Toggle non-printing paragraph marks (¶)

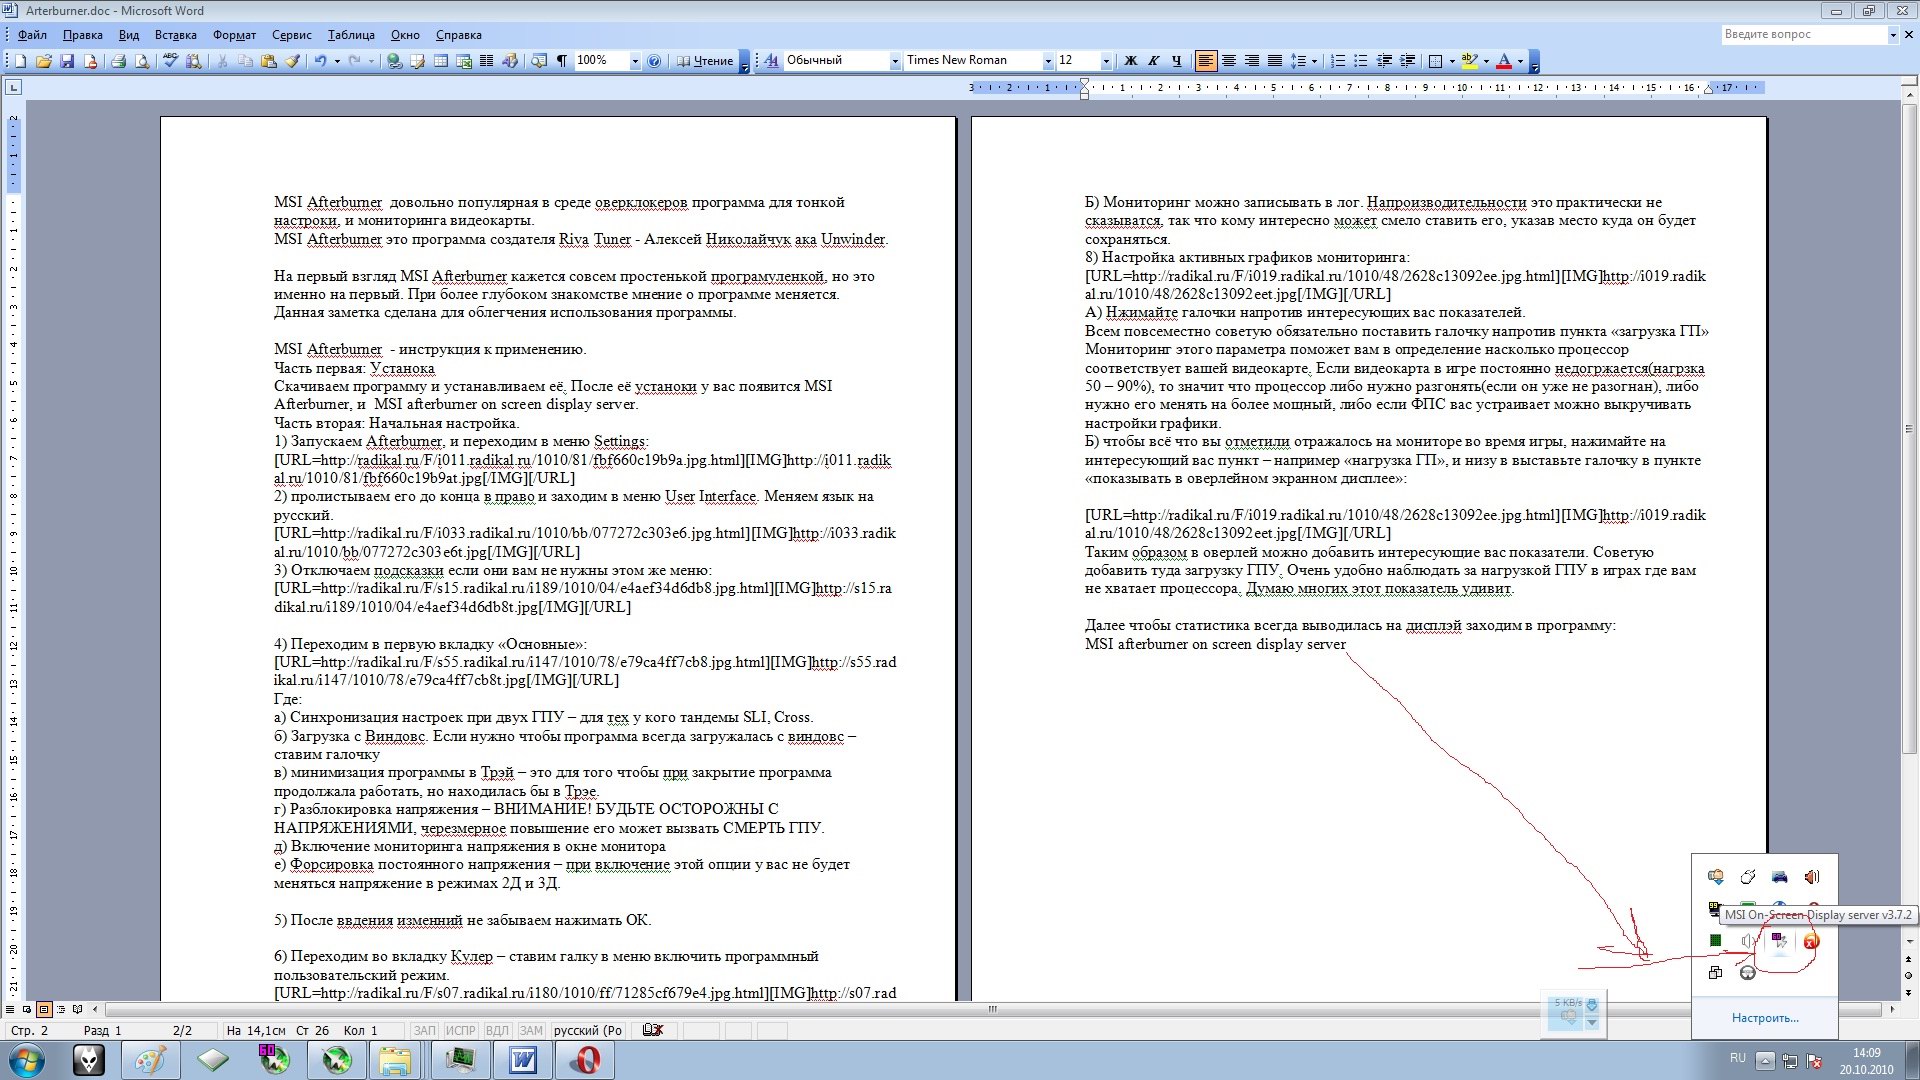561,61
